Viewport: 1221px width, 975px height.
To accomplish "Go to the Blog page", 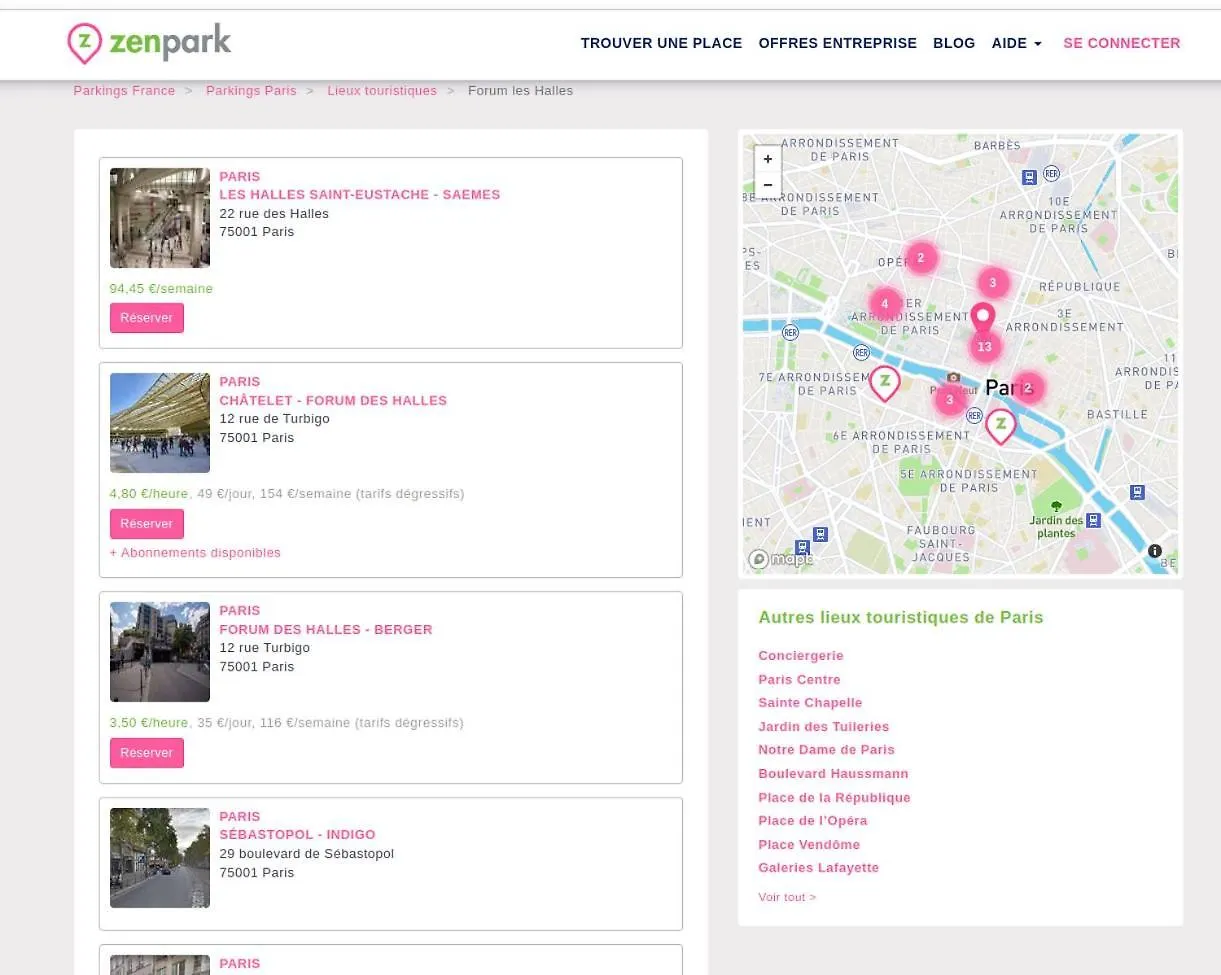I will pos(954,43).
